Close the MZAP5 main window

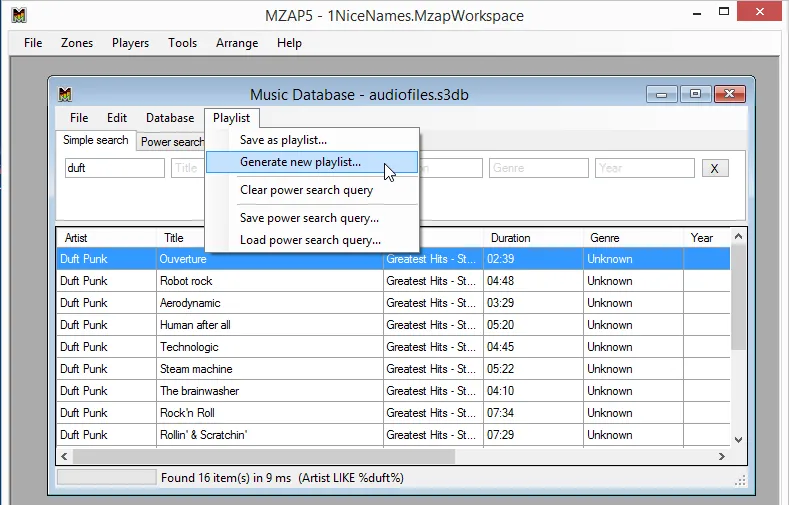(x=760, y=12)
